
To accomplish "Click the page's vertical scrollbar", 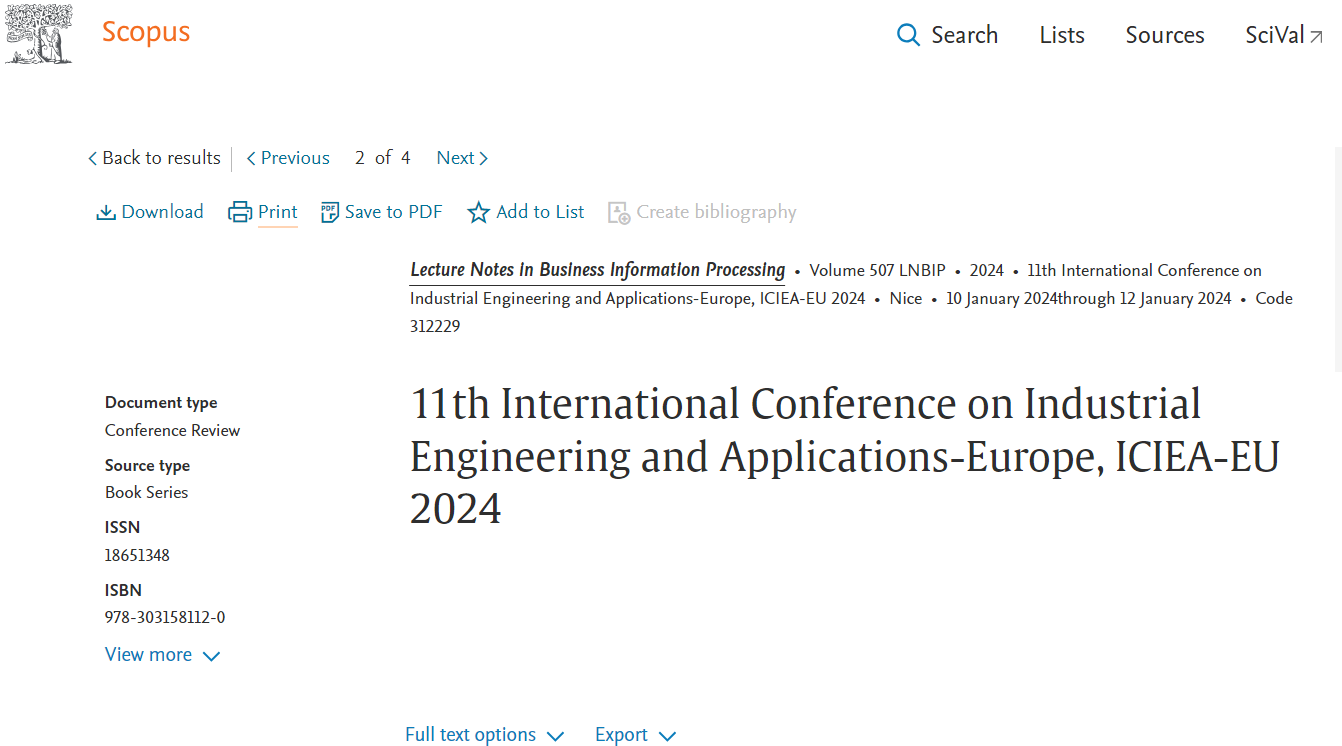I will [x=1338, y=260].
